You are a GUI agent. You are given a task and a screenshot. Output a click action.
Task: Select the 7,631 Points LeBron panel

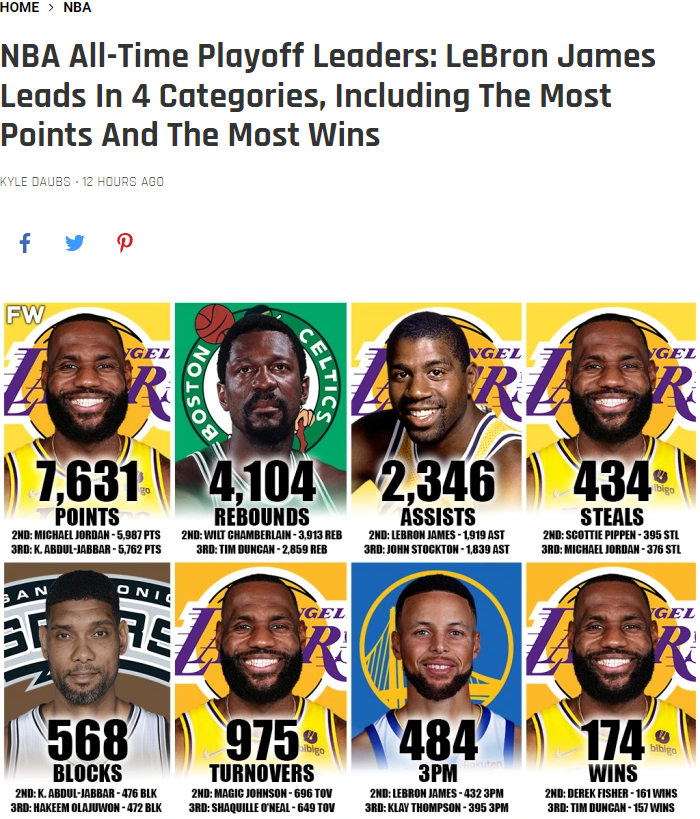click(87, 430)
